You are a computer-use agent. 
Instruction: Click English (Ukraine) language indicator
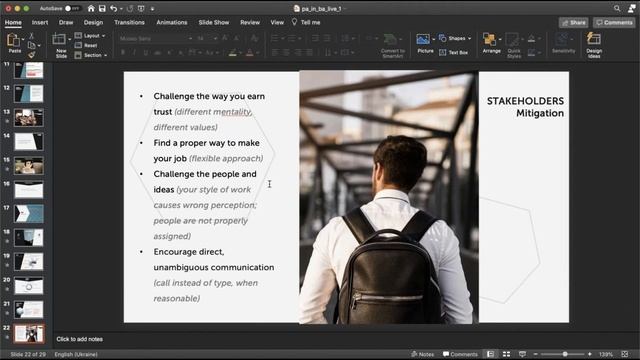(x=76, y=354)
